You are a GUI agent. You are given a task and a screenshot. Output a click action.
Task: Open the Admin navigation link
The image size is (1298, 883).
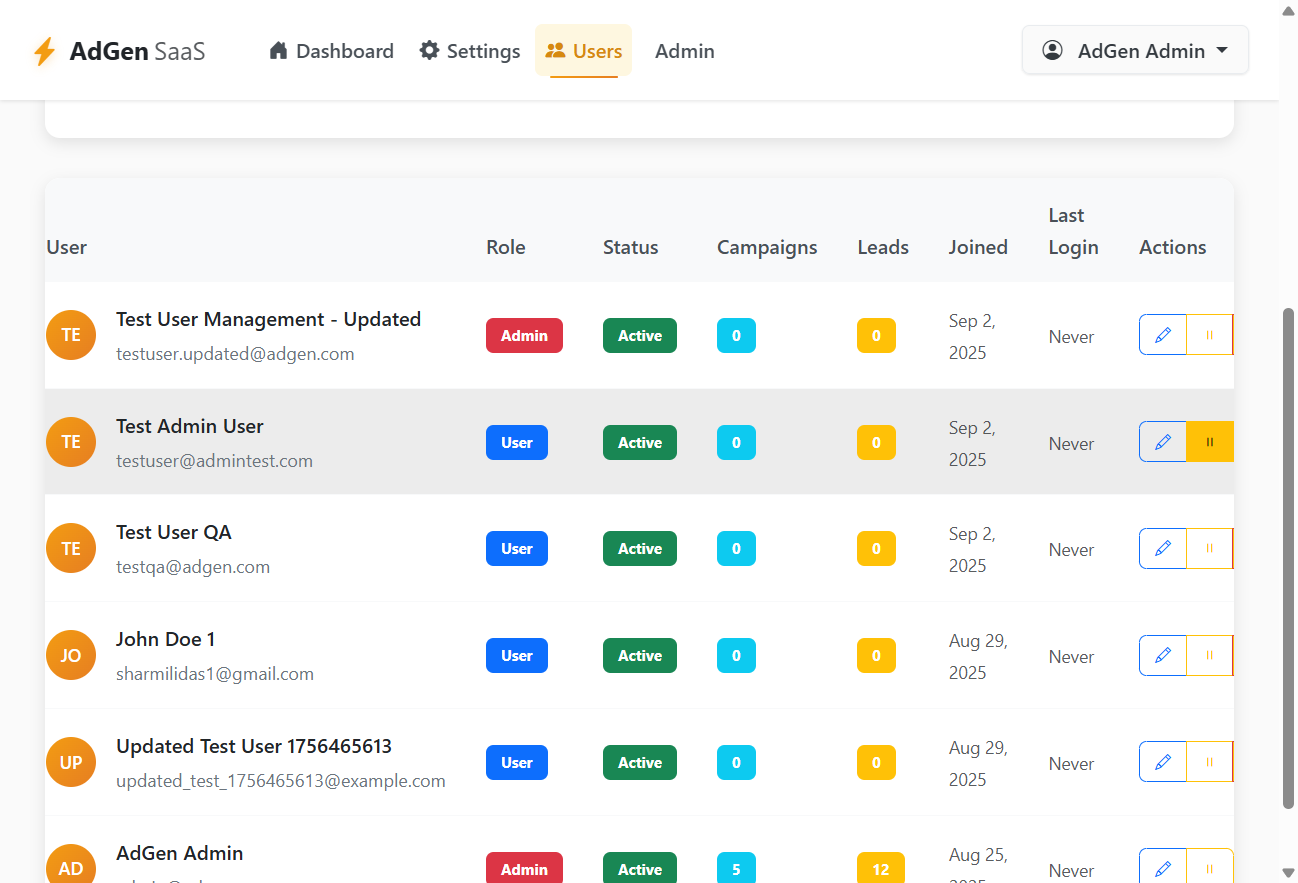[685, 51]
